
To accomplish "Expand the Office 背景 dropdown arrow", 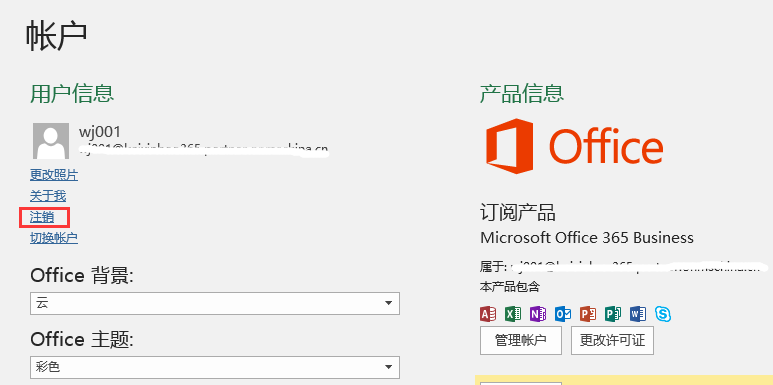I will 388,303.
